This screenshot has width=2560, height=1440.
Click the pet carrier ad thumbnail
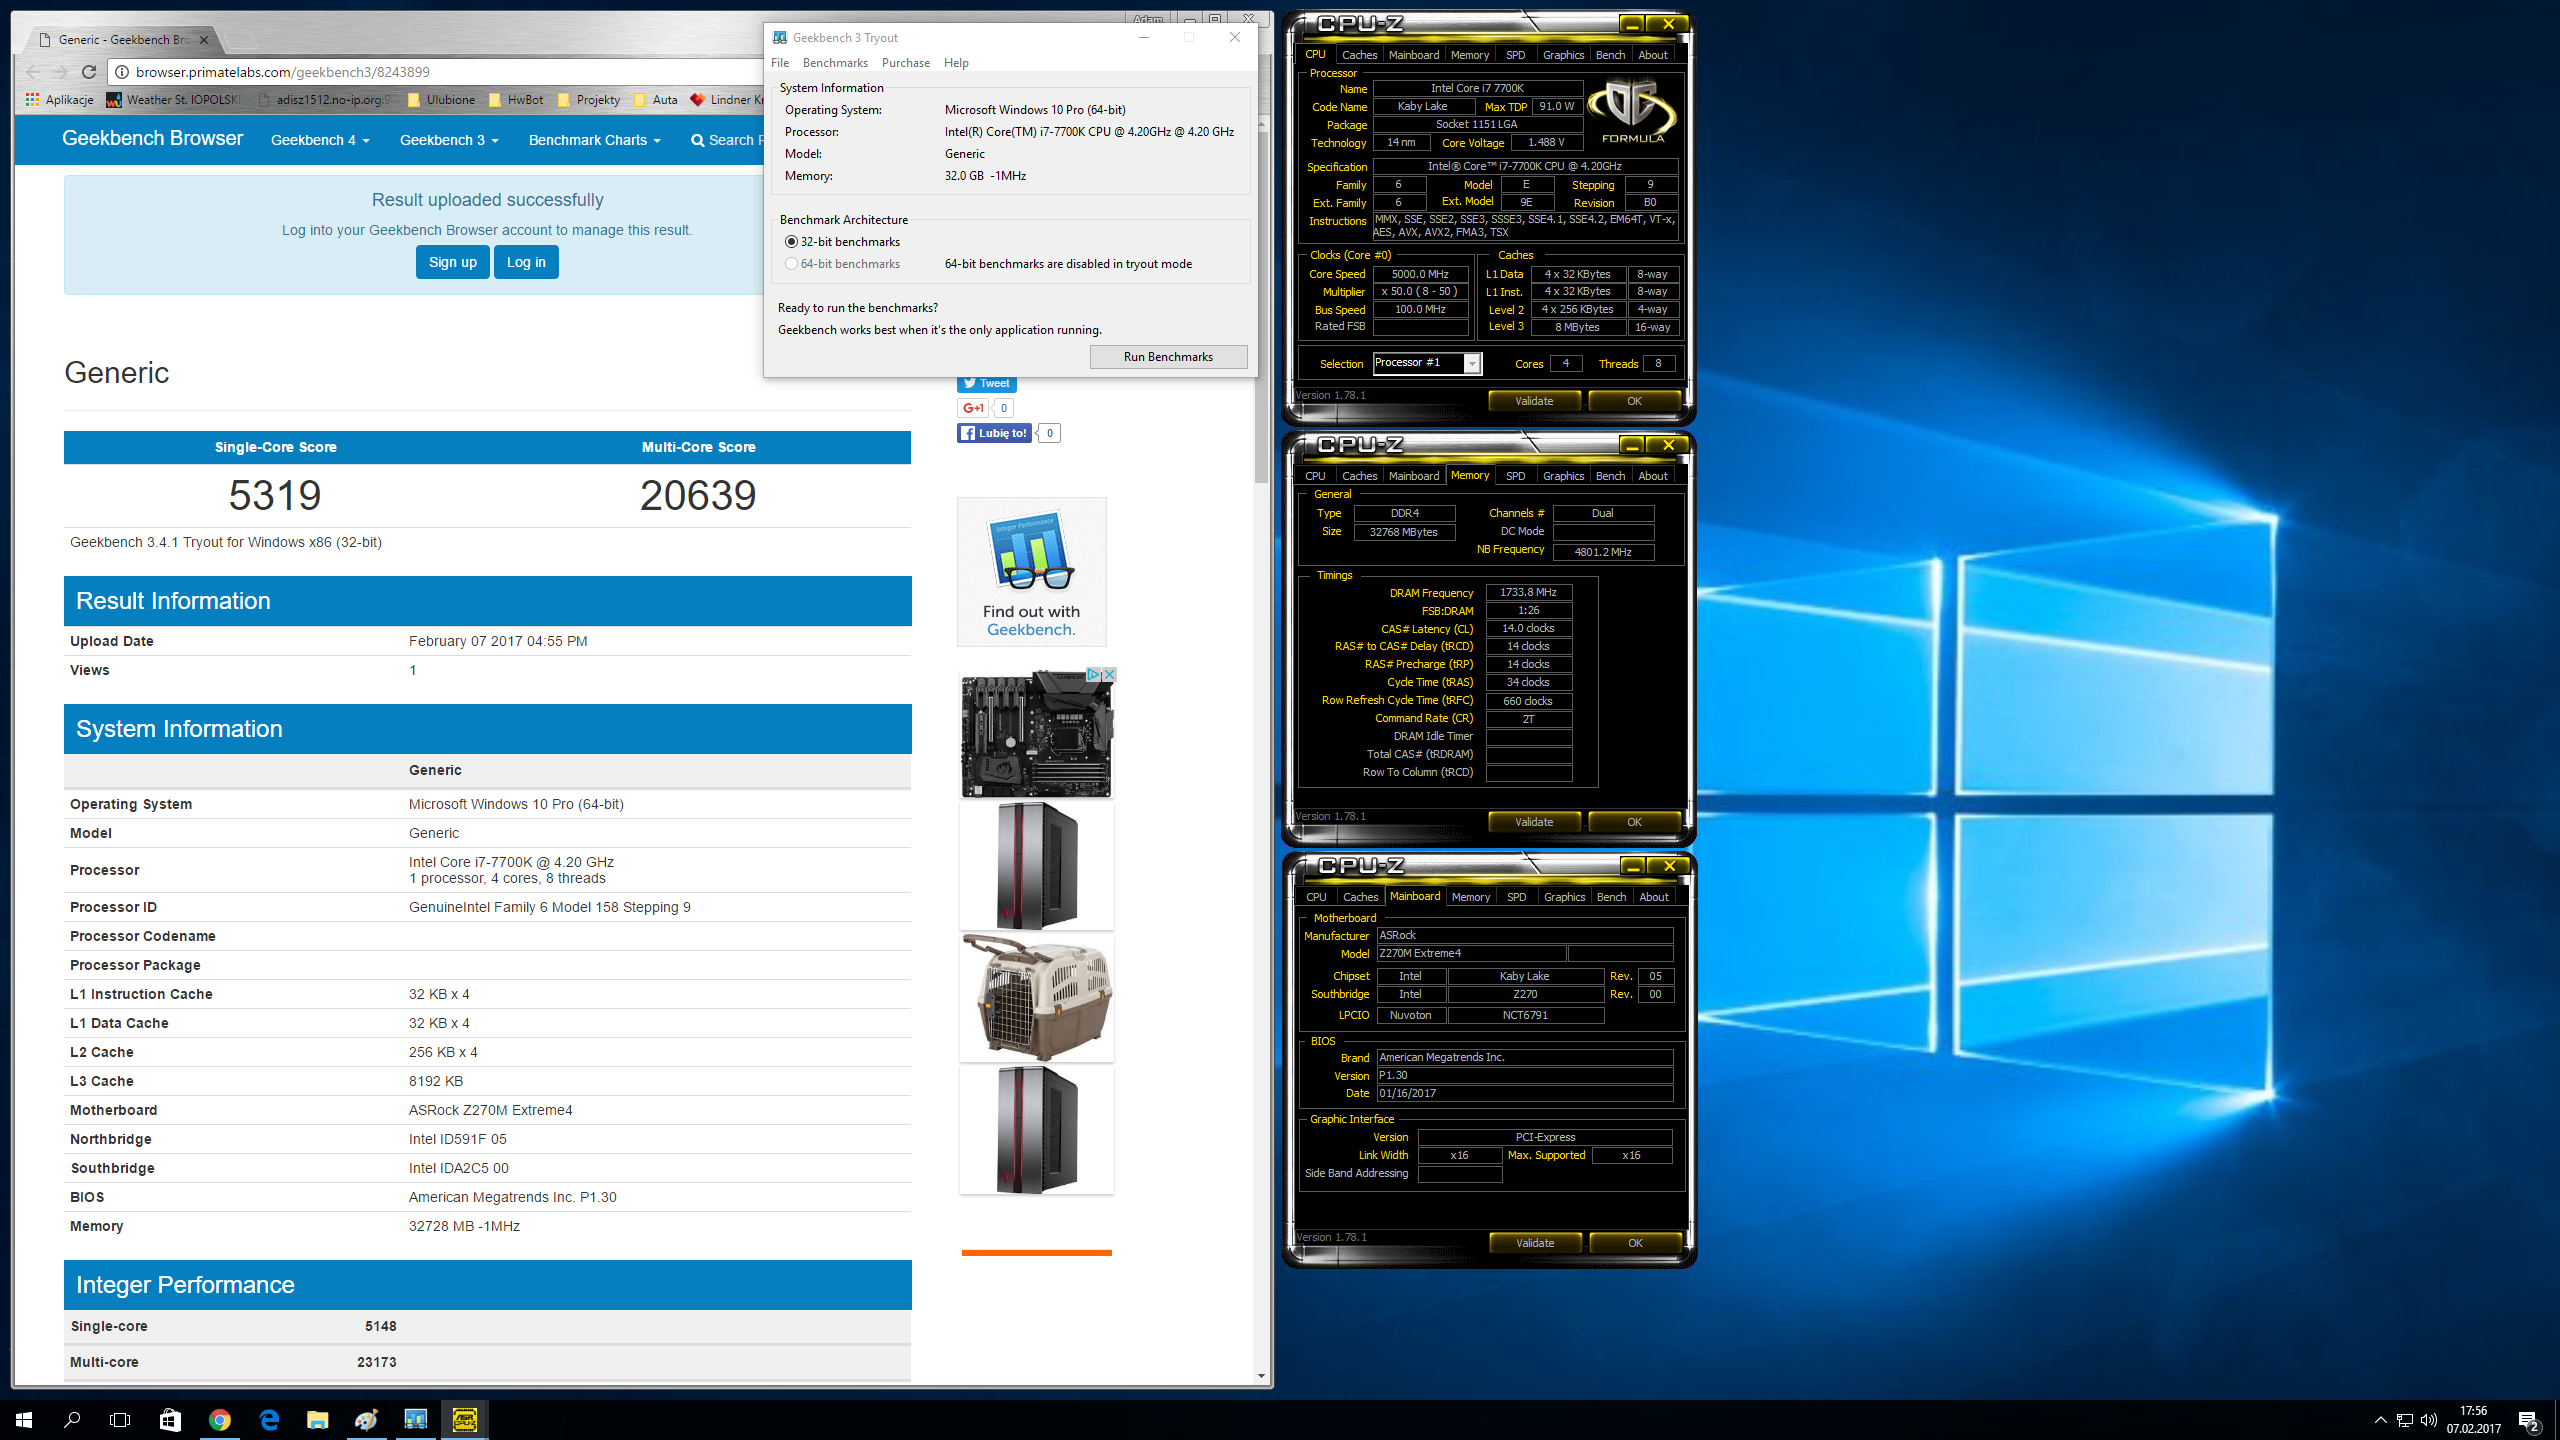pyautogui.click(x=1036, y=997)
